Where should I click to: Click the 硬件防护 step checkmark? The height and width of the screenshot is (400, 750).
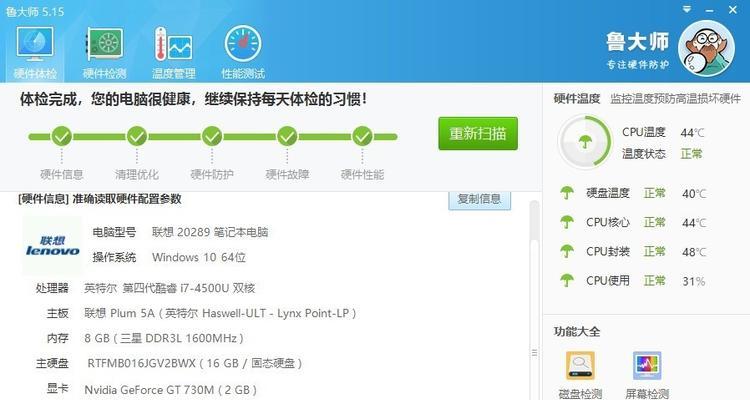pyautogui.click(x=212, y=136)
